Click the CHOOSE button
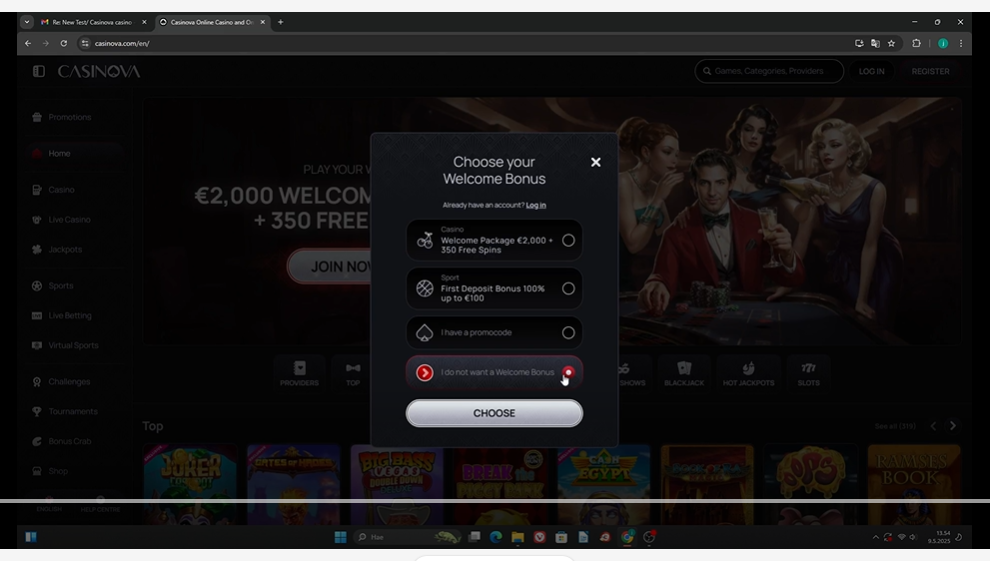 coord(494,413)
